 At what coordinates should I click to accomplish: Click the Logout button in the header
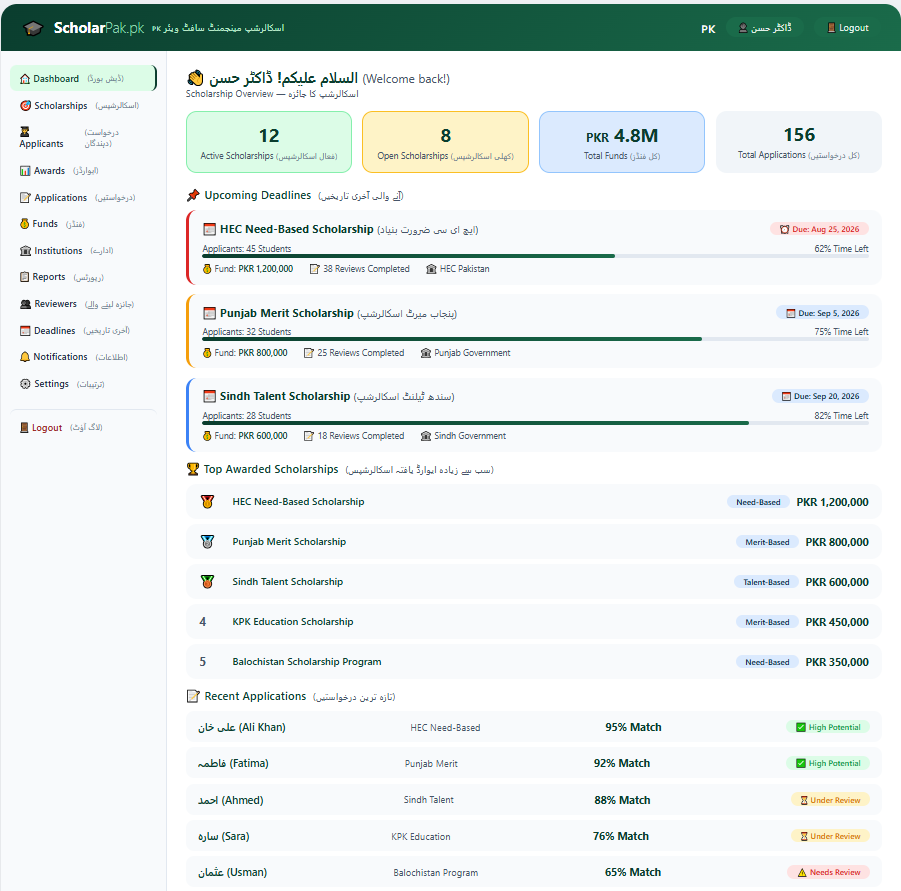point(848,28)
